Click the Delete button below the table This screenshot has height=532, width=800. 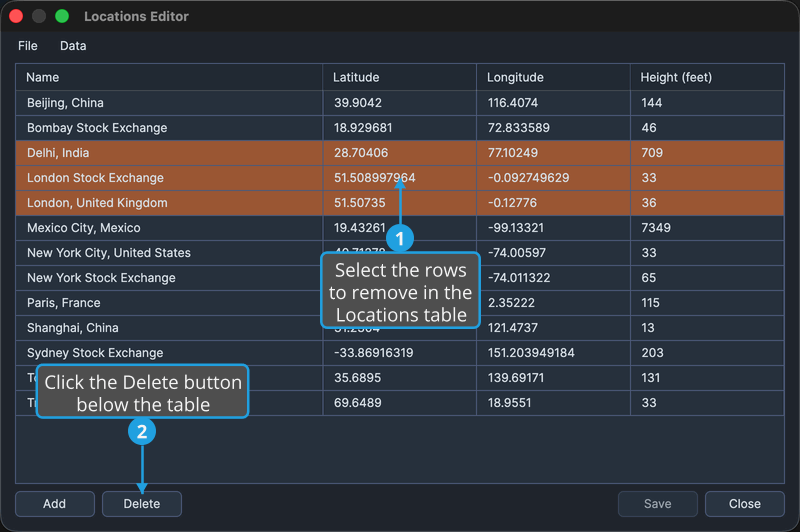[142, 503]
